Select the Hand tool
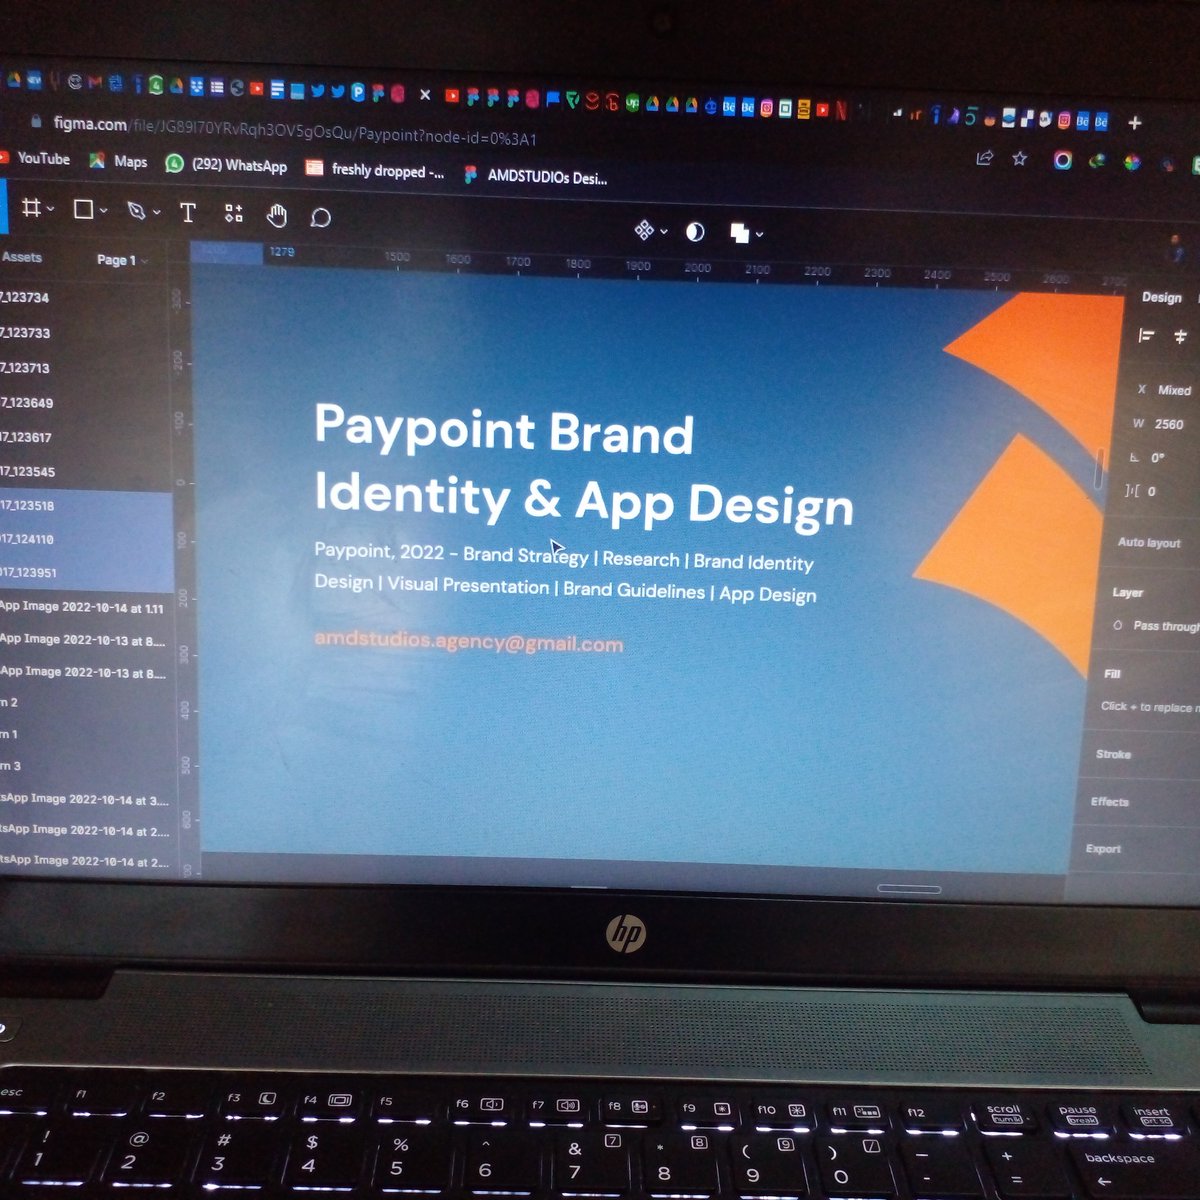This screenshot has height=1200, width=1200. (277, 215)
